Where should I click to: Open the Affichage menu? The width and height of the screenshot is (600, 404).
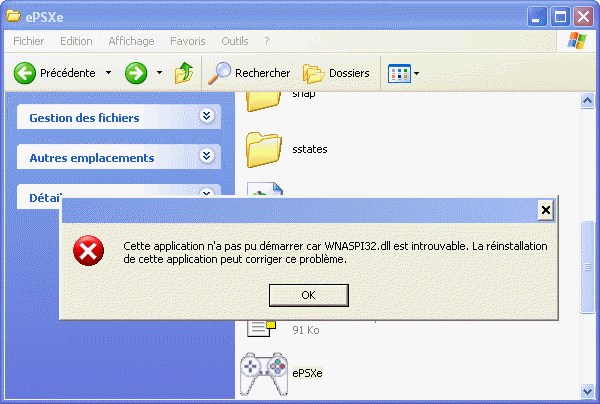(131, 41)
